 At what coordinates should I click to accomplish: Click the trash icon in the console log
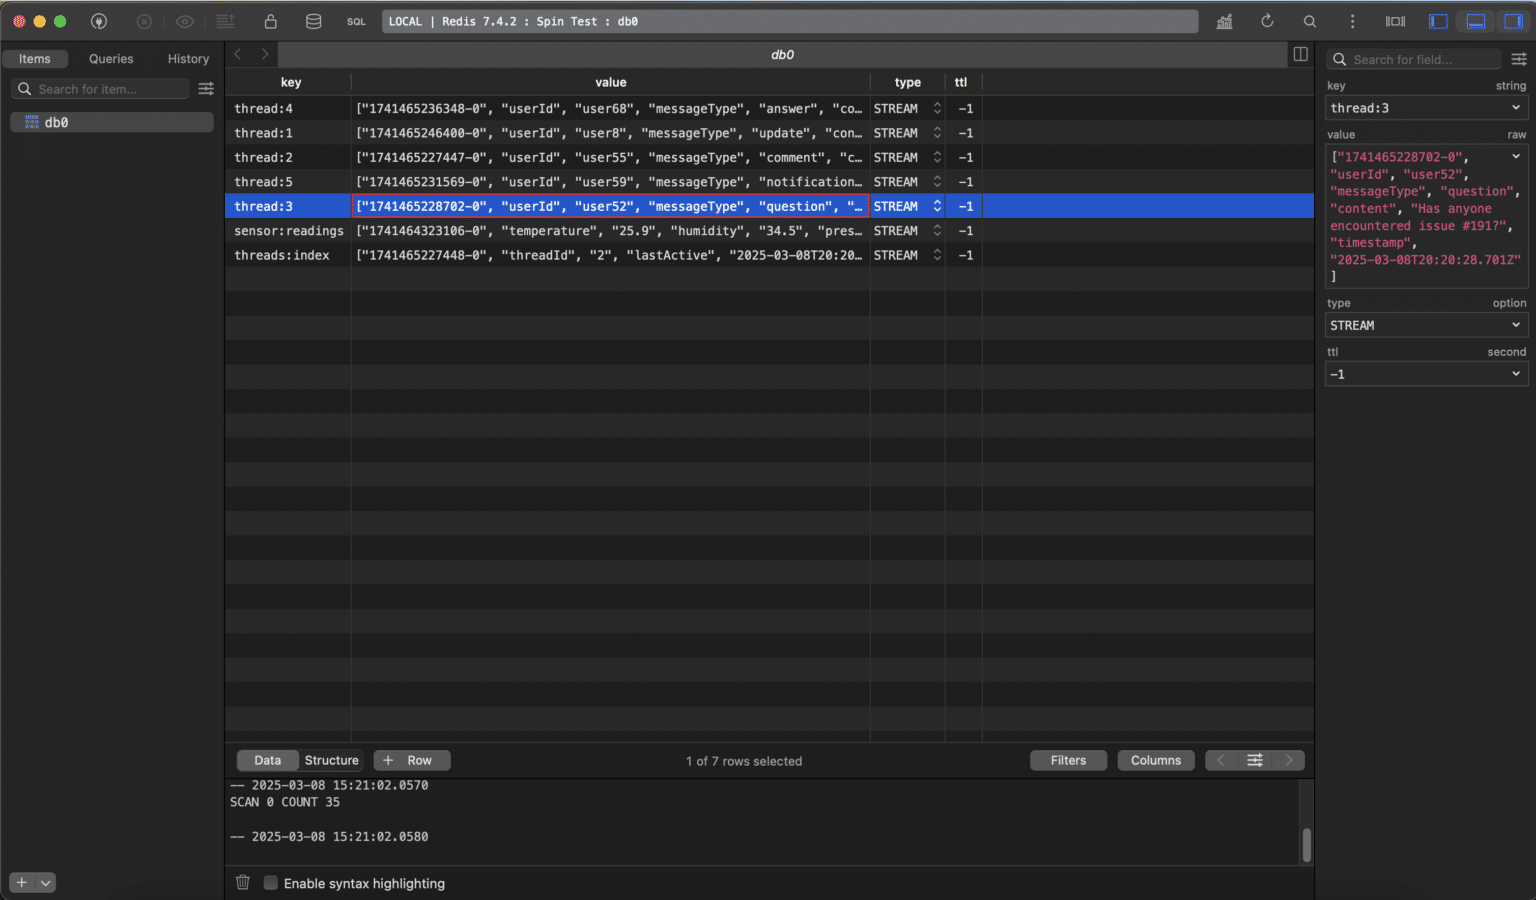click(242, 883)
